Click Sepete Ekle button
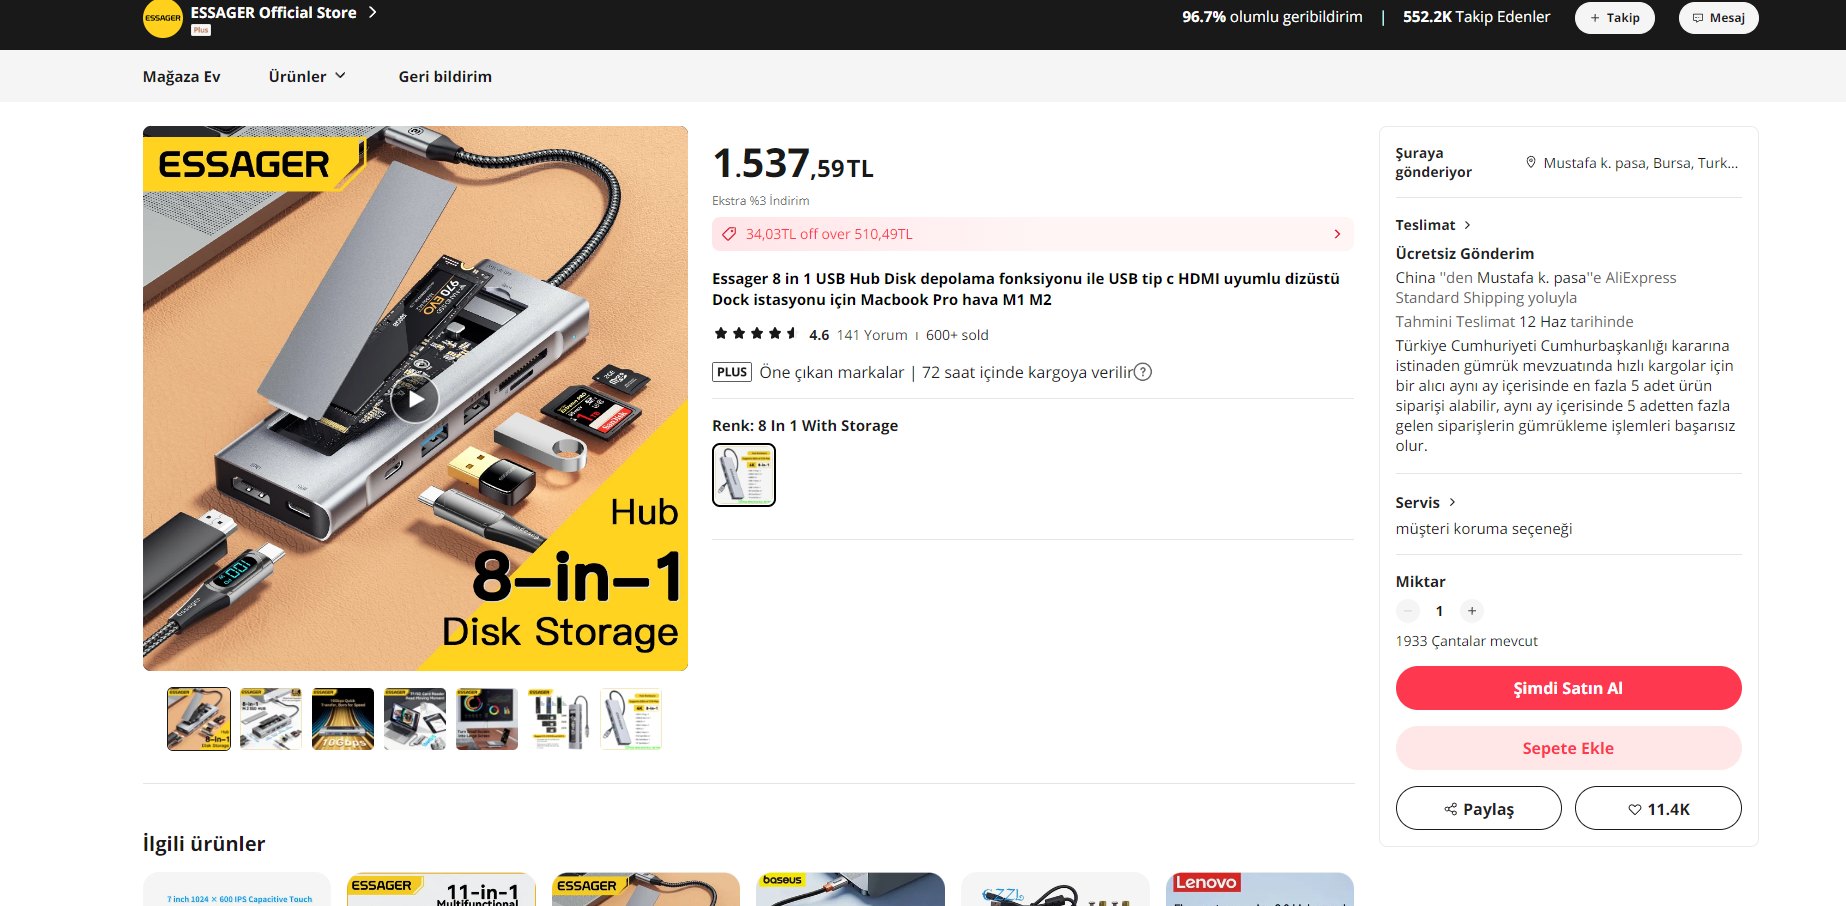Image resolution: width=1846 pixels, height=906 pixels. click(x=1568, y=748)
